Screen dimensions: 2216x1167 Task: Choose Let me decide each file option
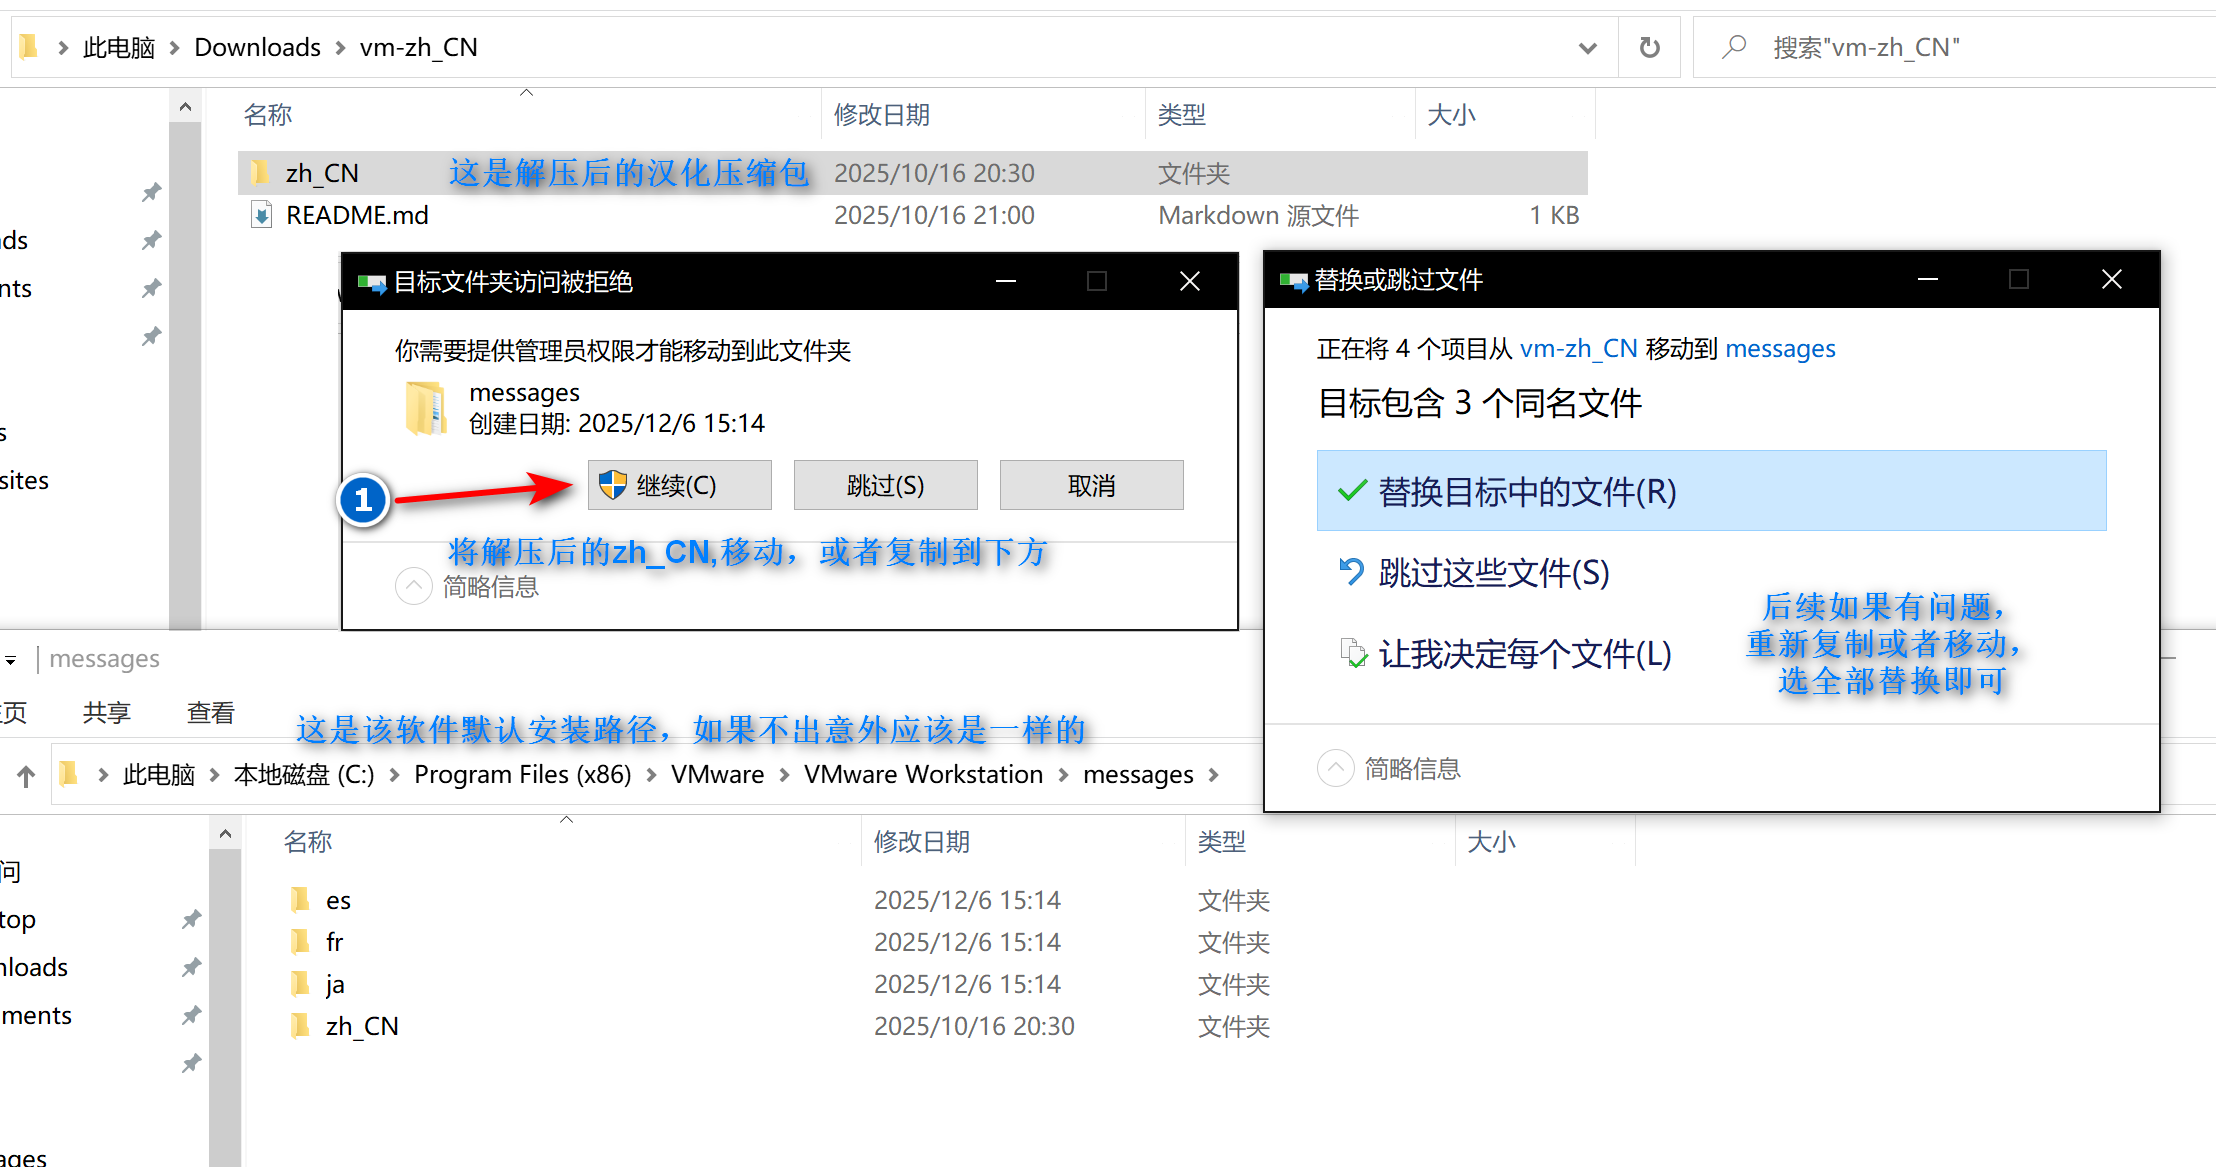(x=1524, y=654)
